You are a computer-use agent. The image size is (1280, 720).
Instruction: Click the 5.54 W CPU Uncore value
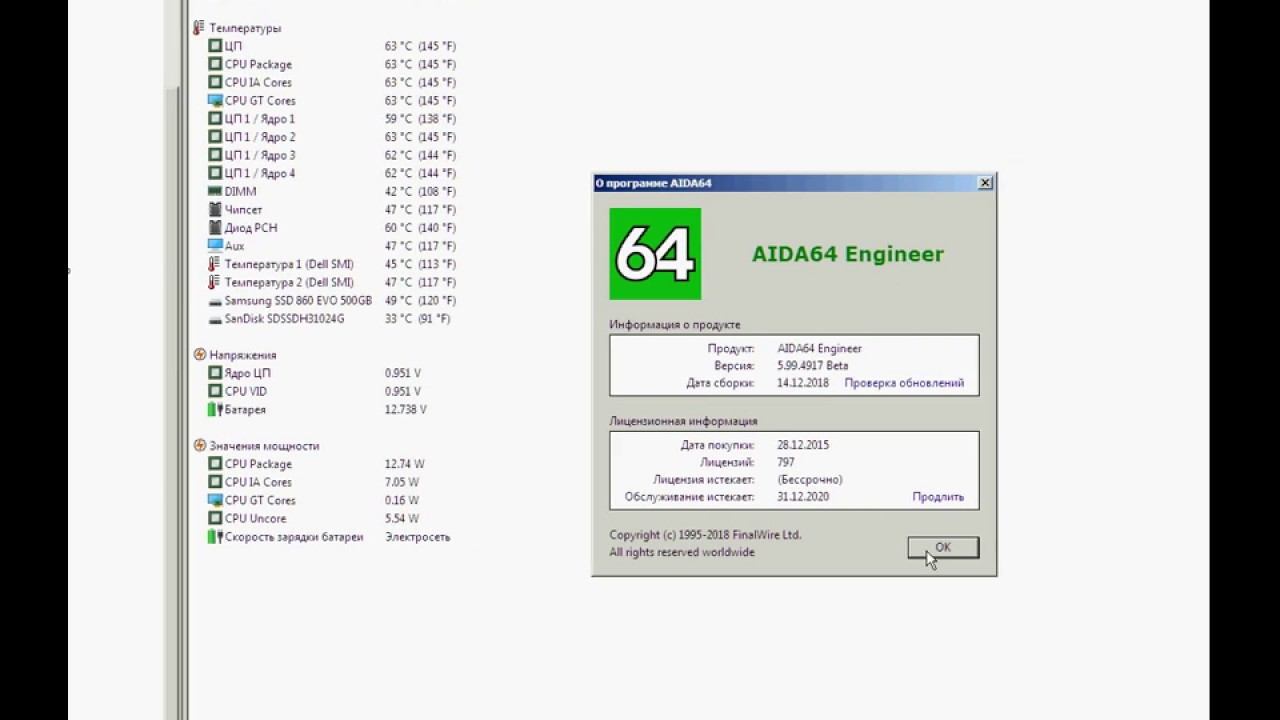pyautogui.click(x=402, y=519)
